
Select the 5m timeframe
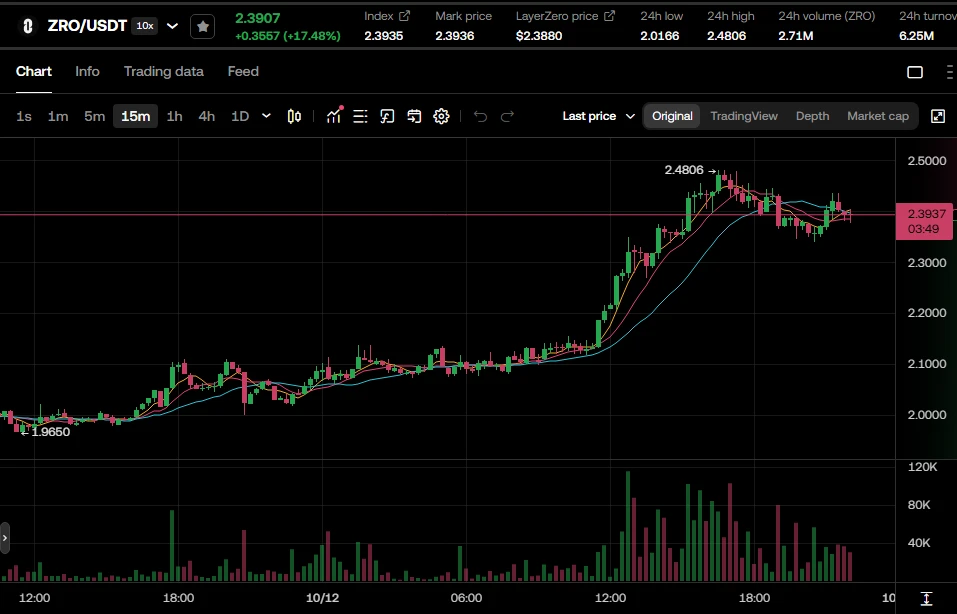[95, 116]
